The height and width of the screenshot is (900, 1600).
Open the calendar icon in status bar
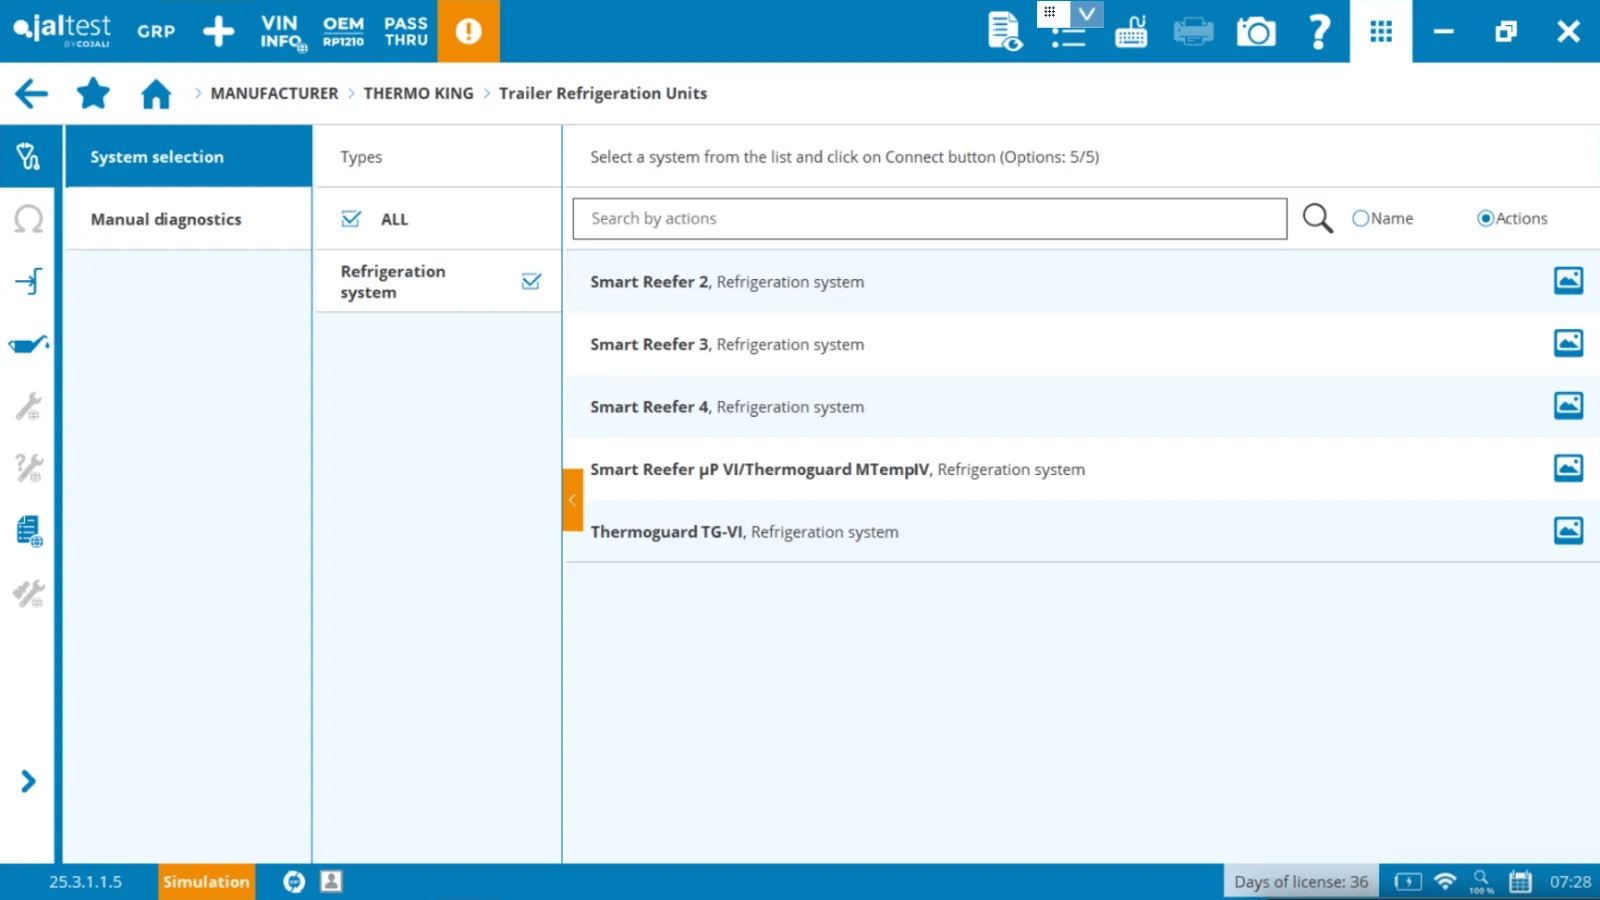click(x=1520, y=881)
